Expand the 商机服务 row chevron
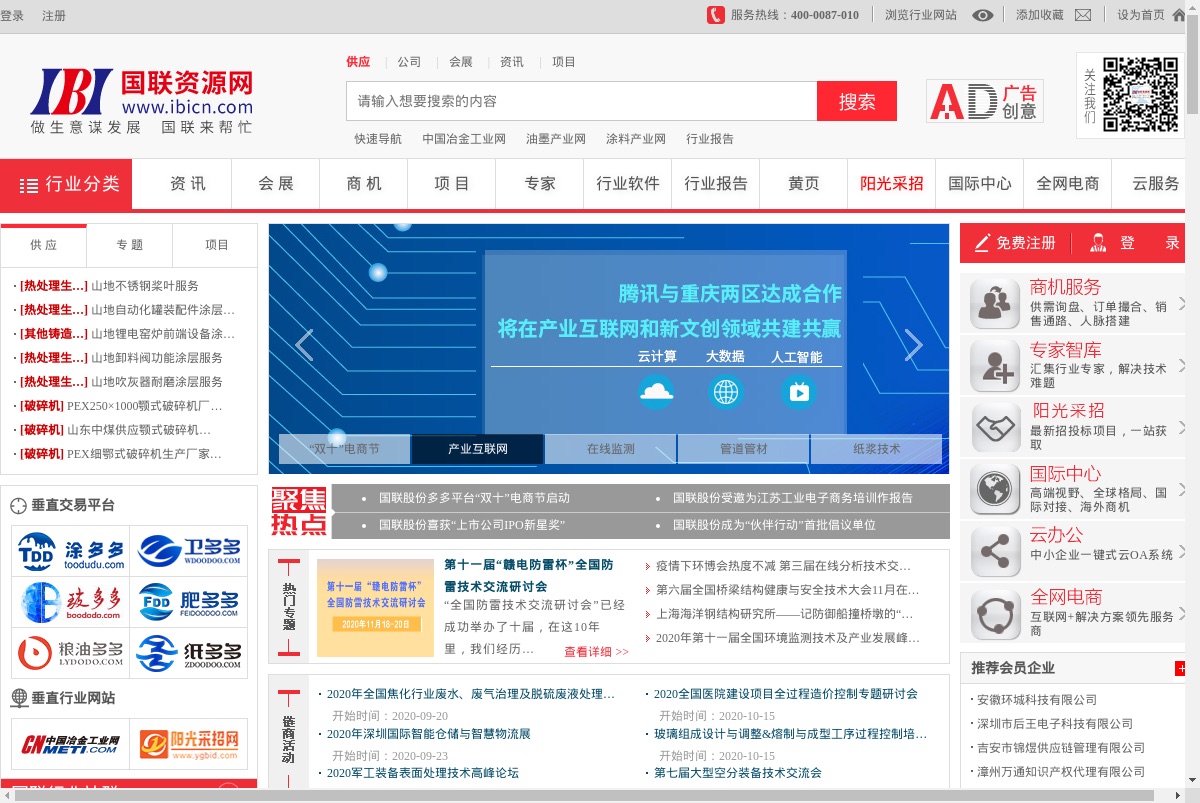The height and width of the screenshot is (803, 1200). click(1182, 303)
